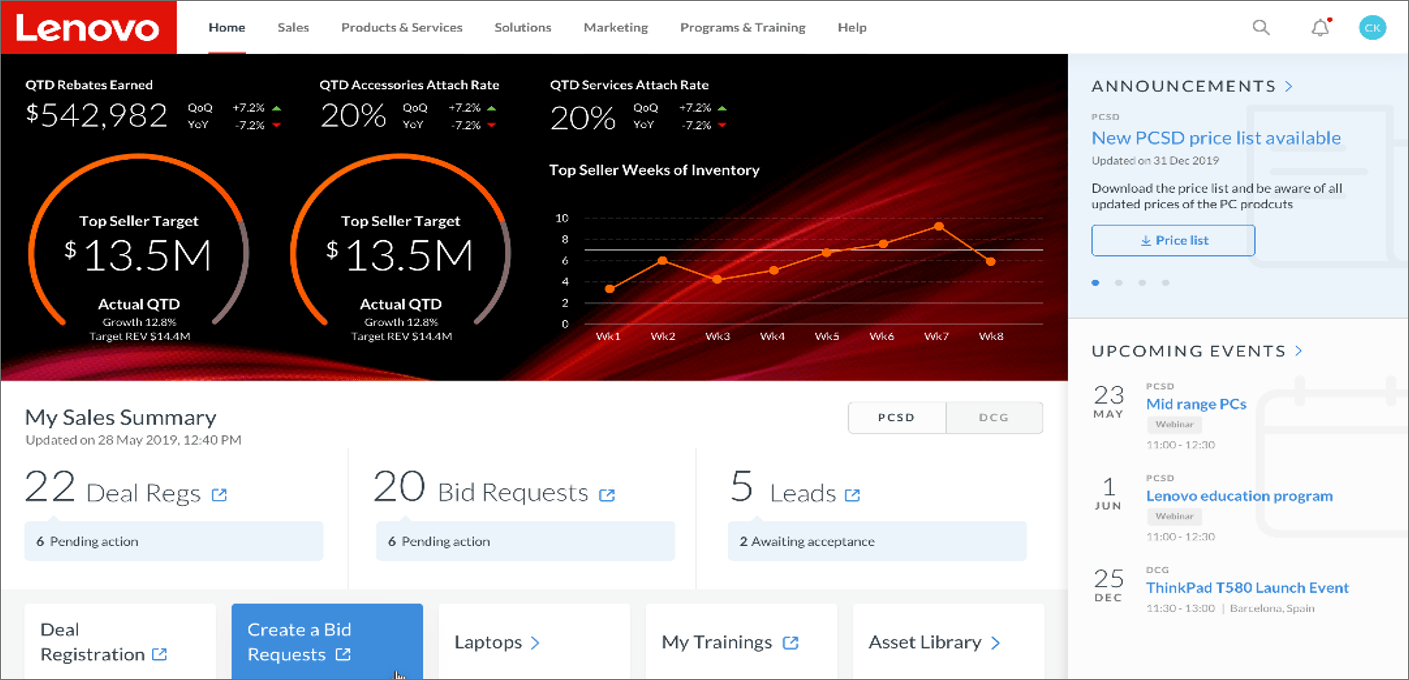Viewport: 1409px width, 680px height.
Task: Click the Upcoming Events heading
Action: (1188, 351)
